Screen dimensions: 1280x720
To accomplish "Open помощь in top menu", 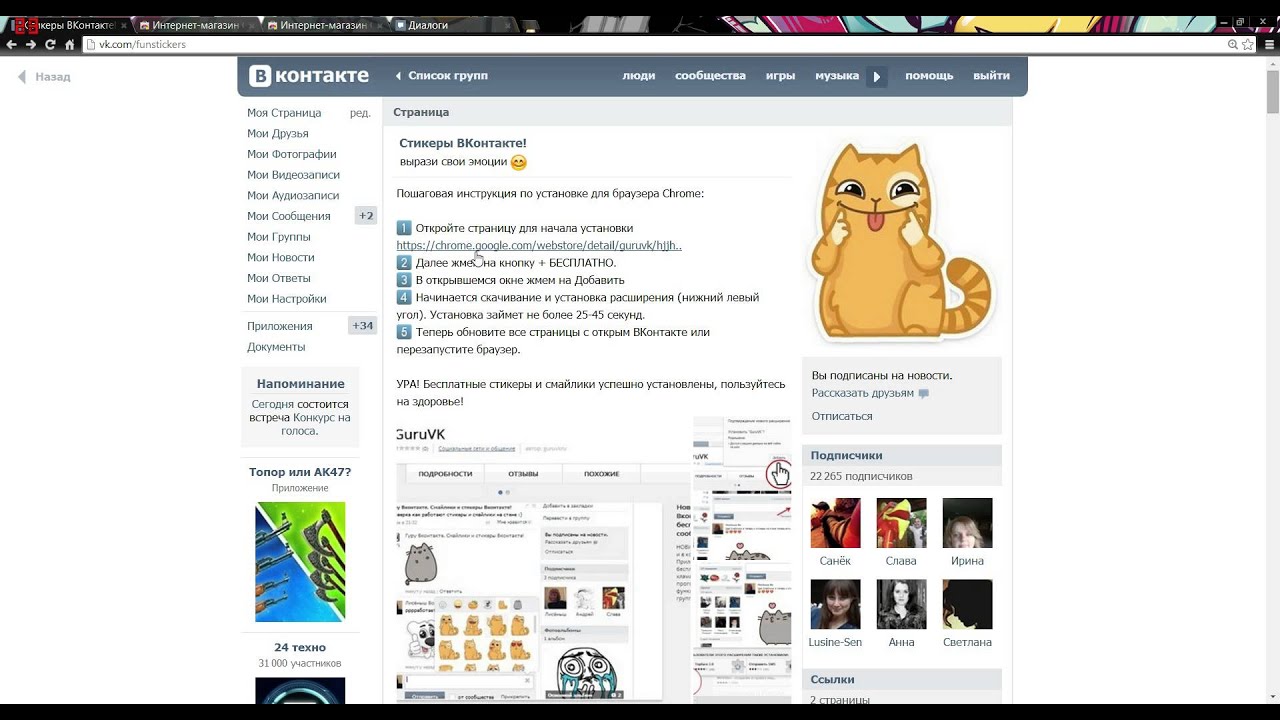I will pyautogui.click(x=929, y=76).
